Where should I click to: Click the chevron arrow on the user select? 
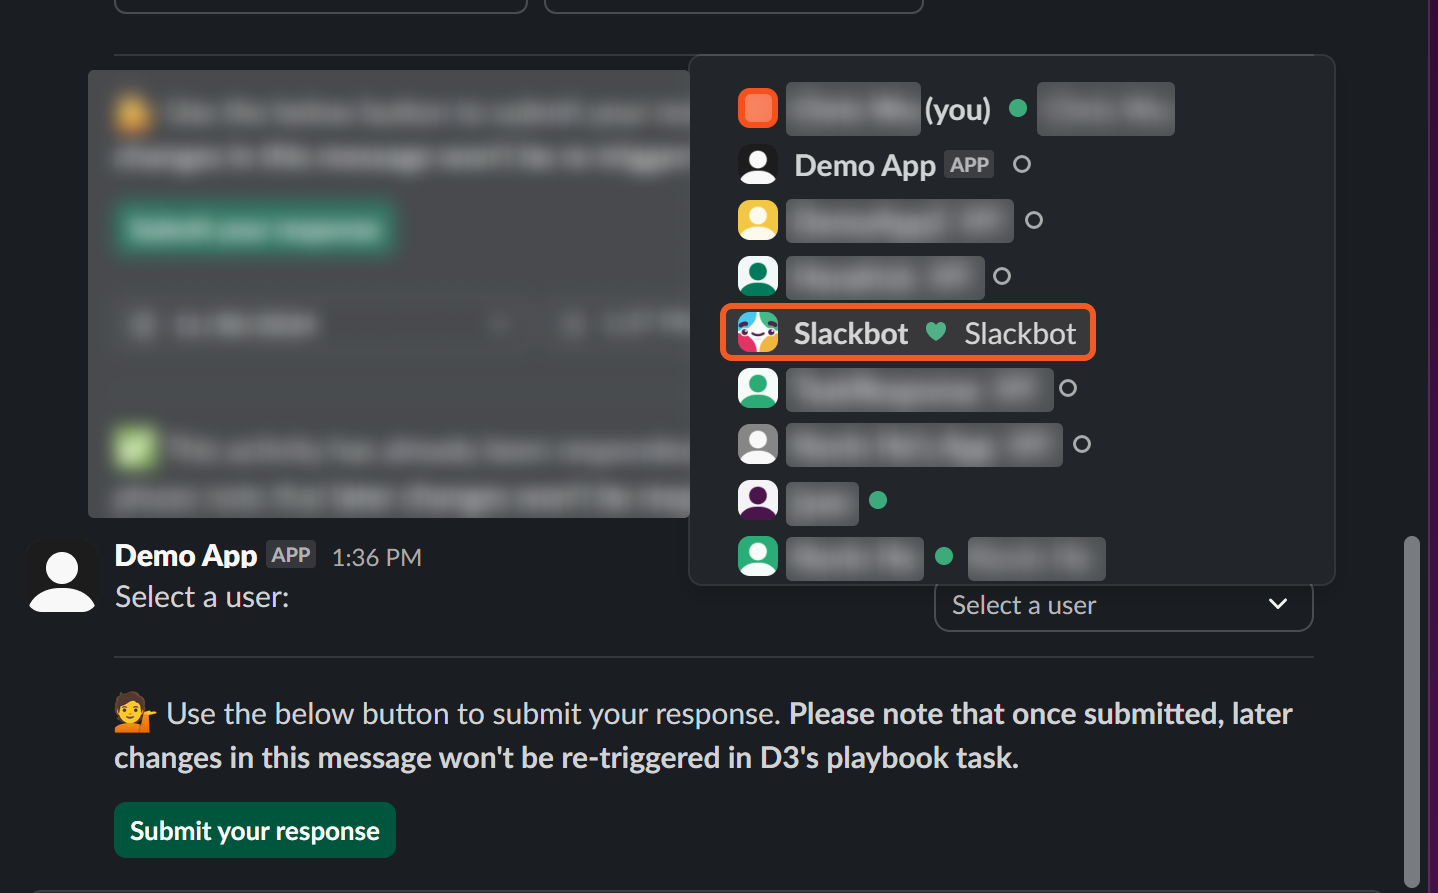(1277, 604)
